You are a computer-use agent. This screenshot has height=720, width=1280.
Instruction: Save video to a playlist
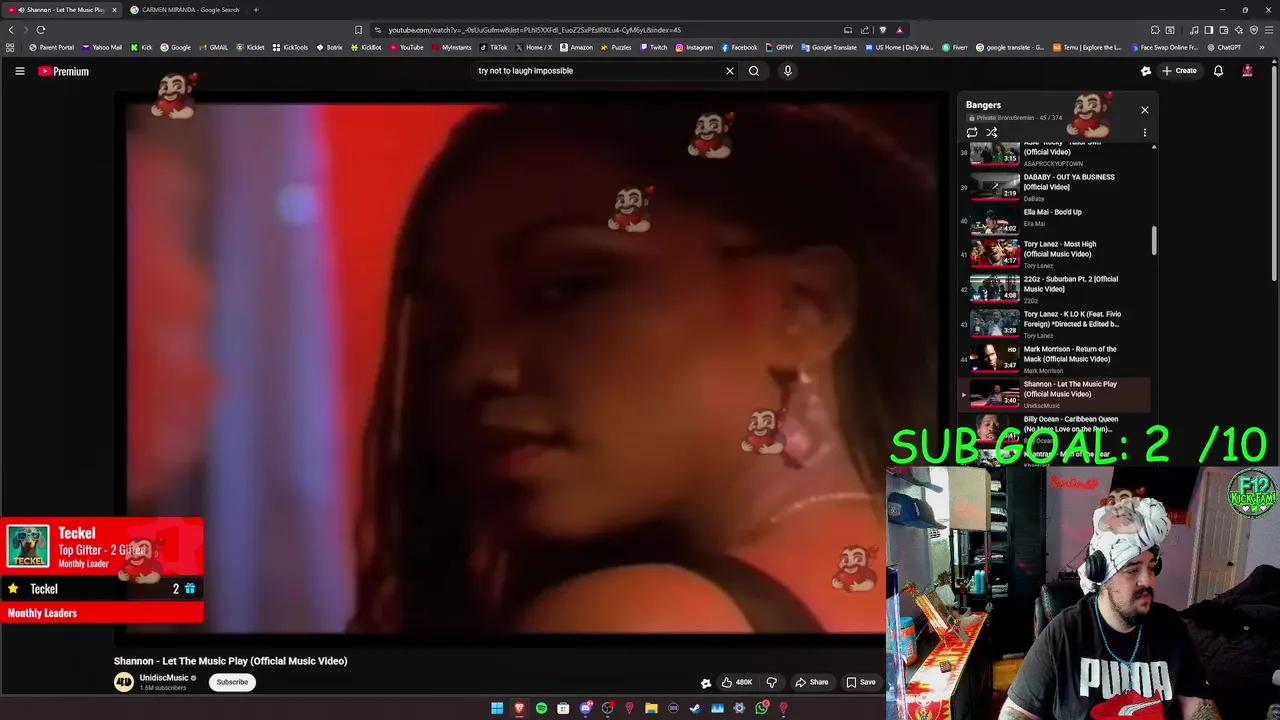861,682
